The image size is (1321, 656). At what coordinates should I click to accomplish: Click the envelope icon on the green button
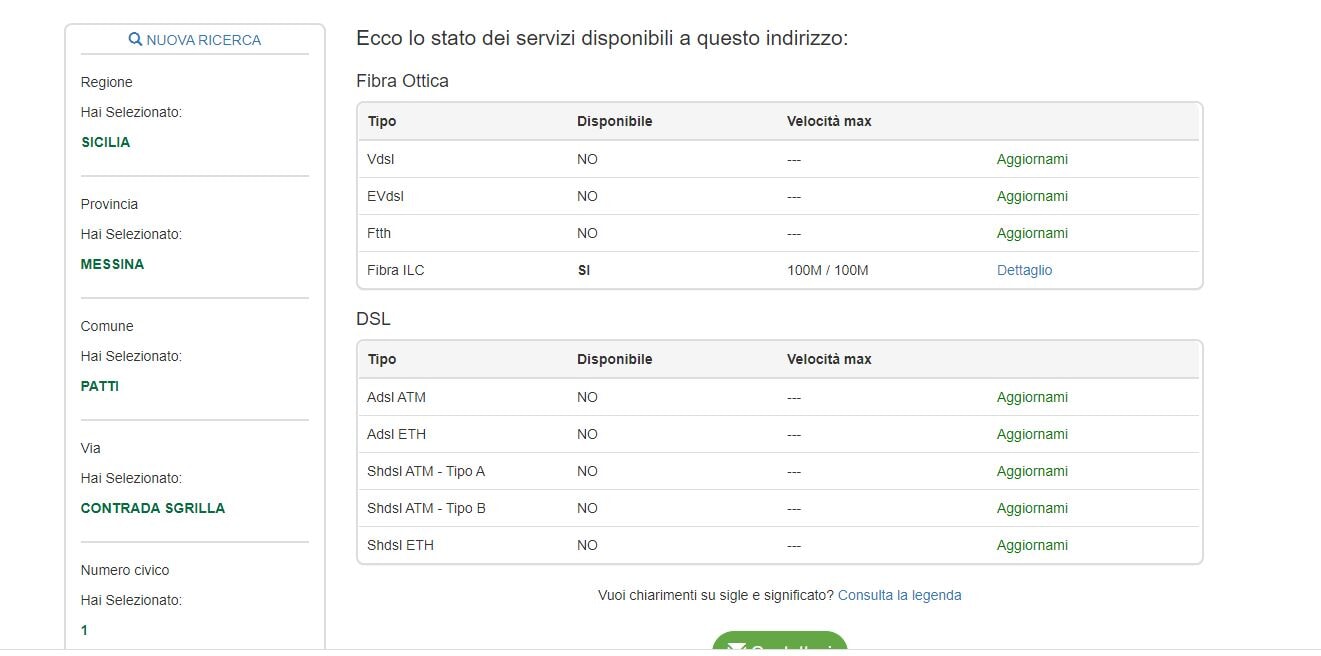click(x=736, y=648)
